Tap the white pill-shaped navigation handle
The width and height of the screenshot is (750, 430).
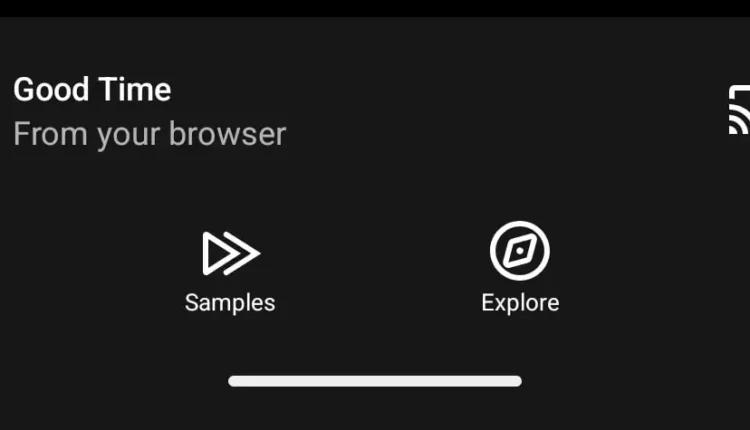click(x=375, y=381)
